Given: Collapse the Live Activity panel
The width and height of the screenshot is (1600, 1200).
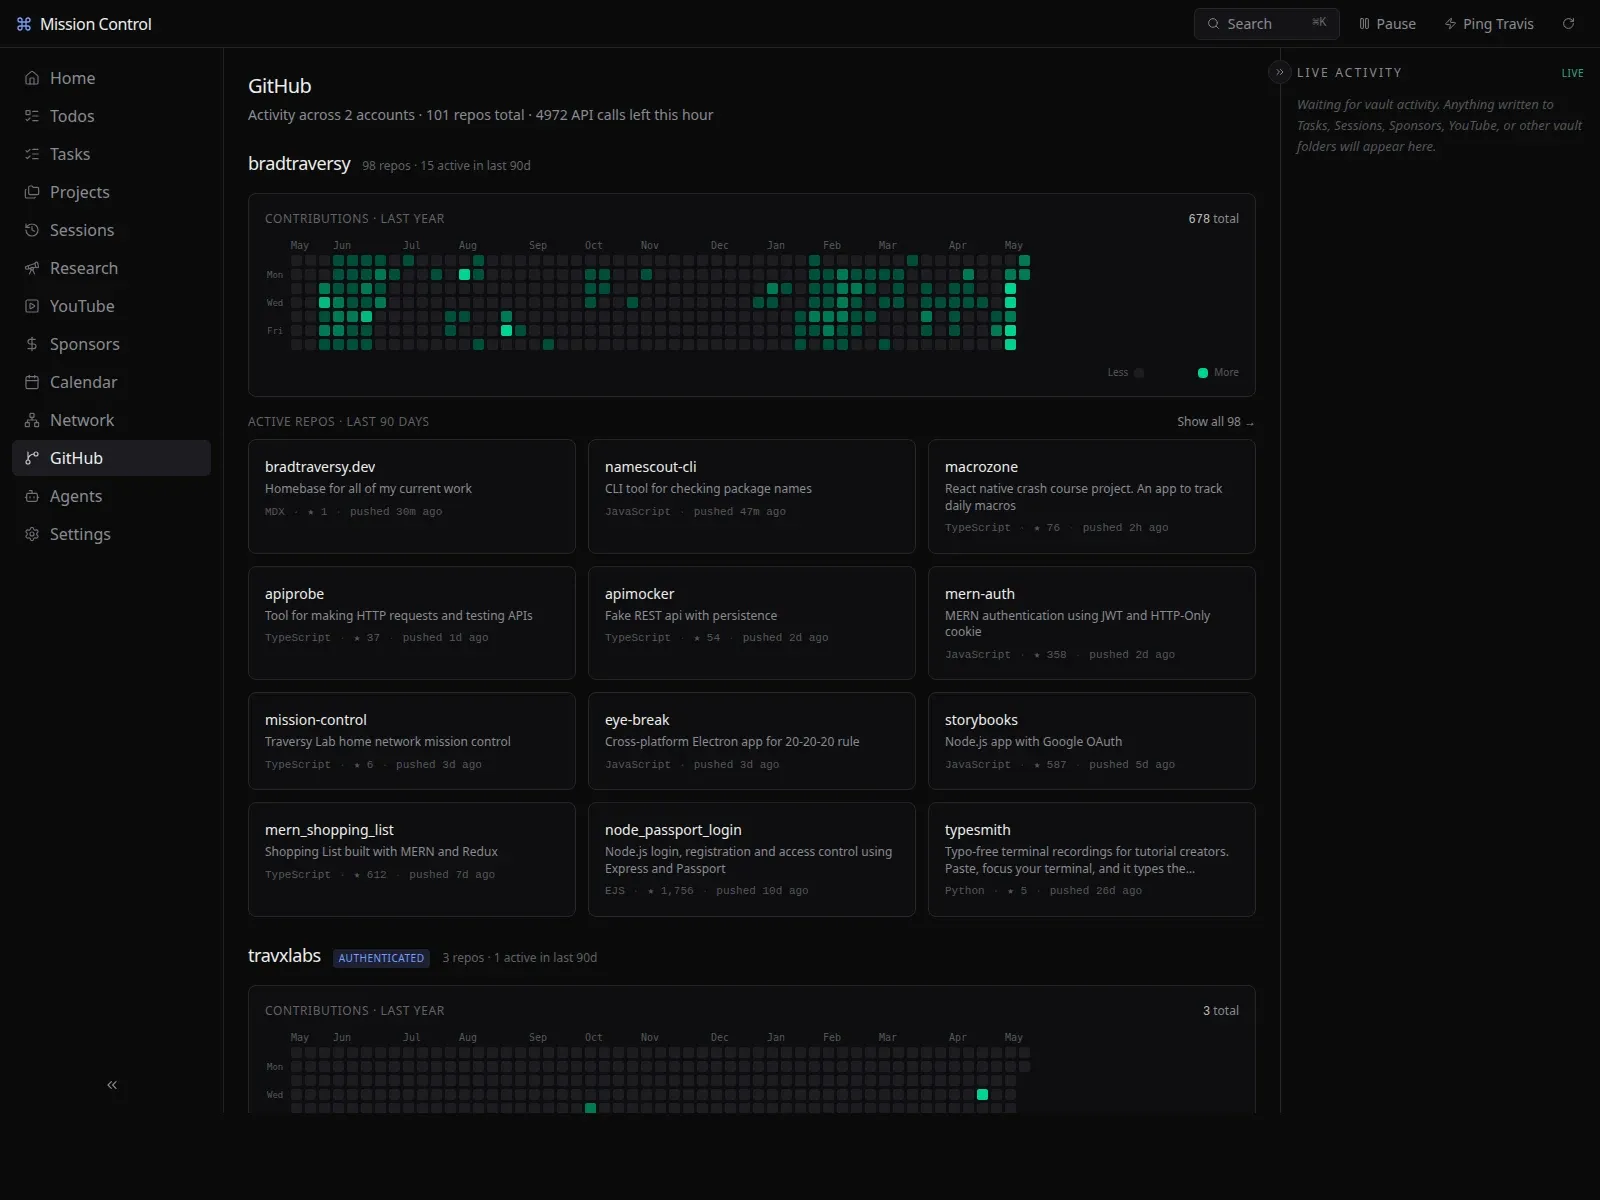Looking at the screenshot, I should pyautogui.click(x=1279, y=72).
